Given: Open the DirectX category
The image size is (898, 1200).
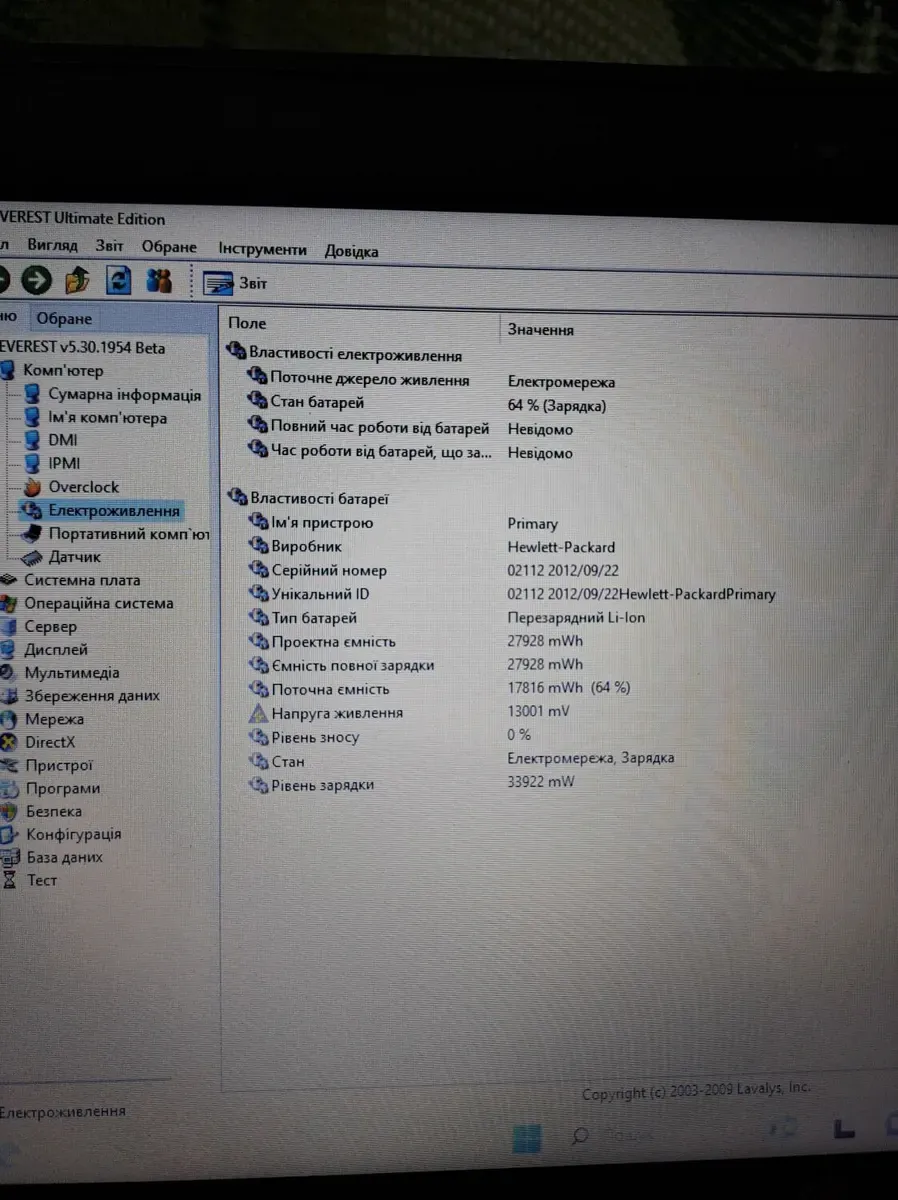Looking at the screenshot, I should 49,742.
